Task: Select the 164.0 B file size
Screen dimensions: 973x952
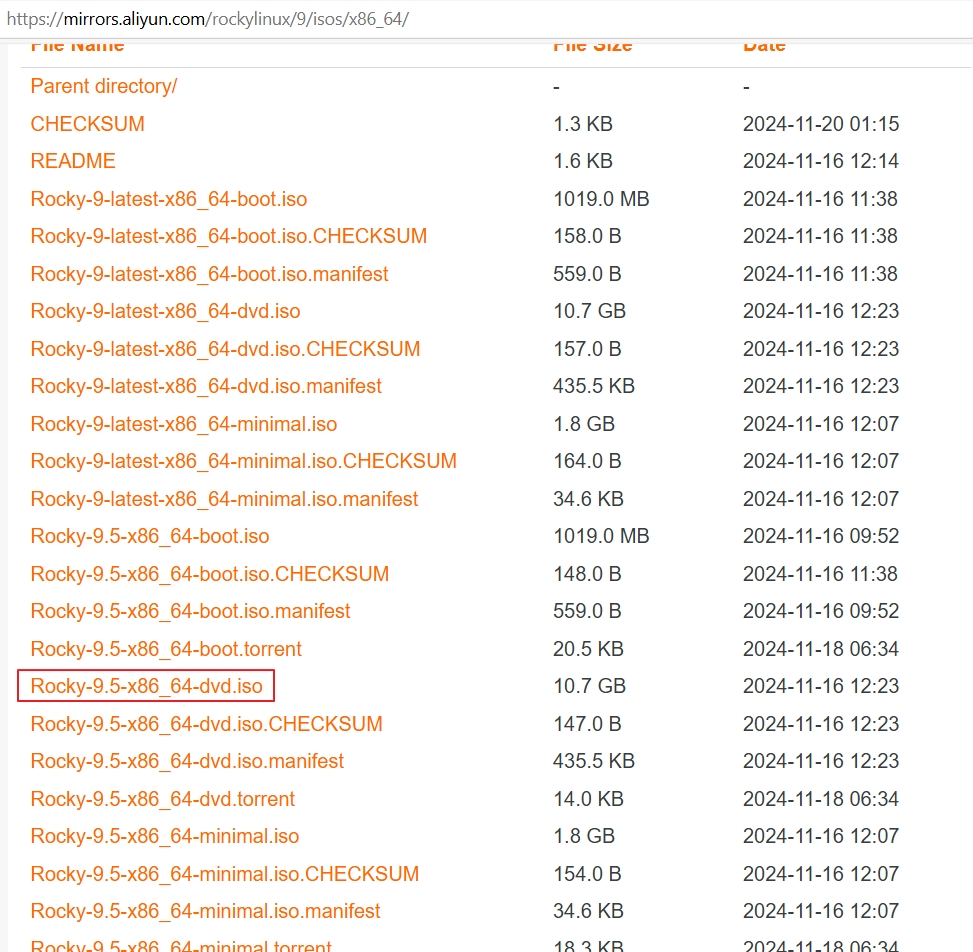Action: click(587, 462)
